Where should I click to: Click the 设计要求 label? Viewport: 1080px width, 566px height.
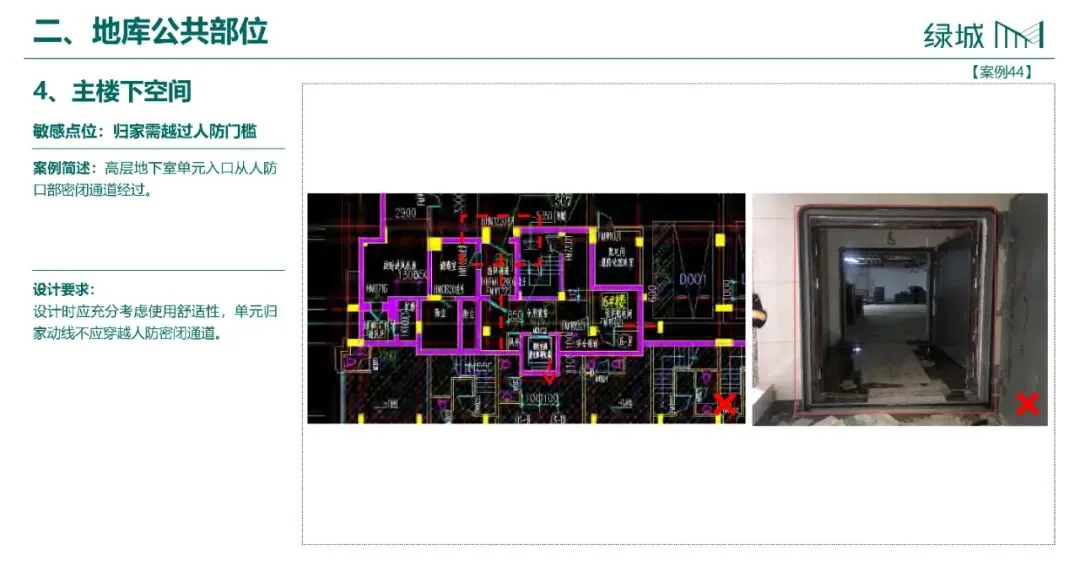(x=63, y=289)
